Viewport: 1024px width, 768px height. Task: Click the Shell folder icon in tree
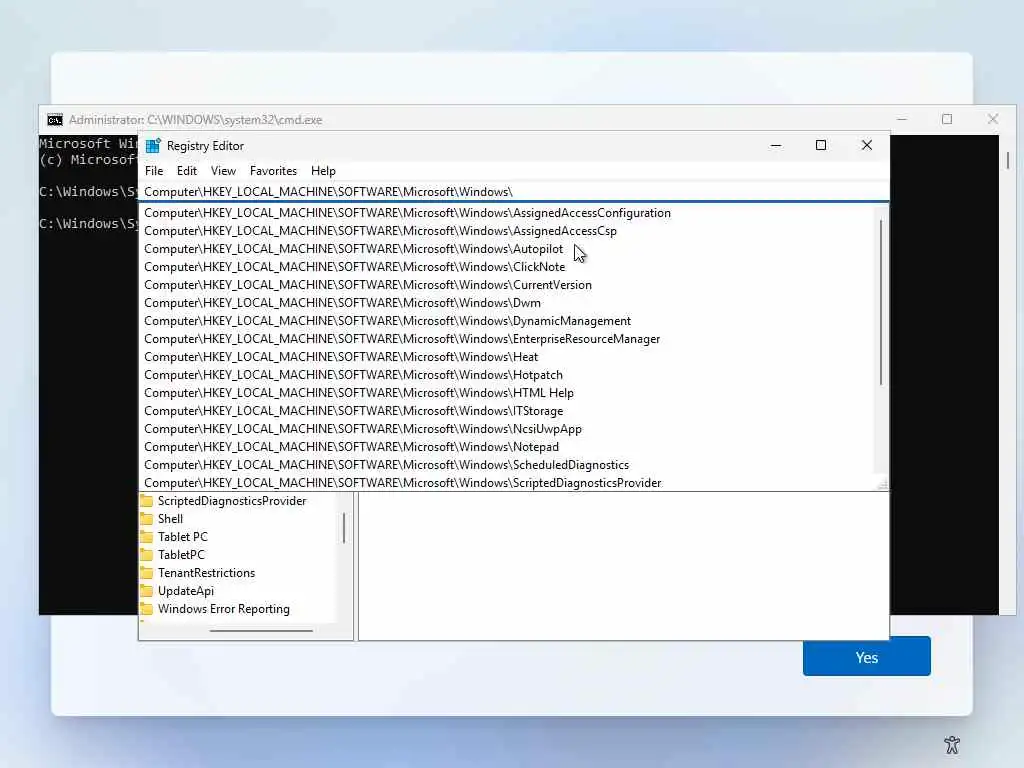tap(147, 519)
